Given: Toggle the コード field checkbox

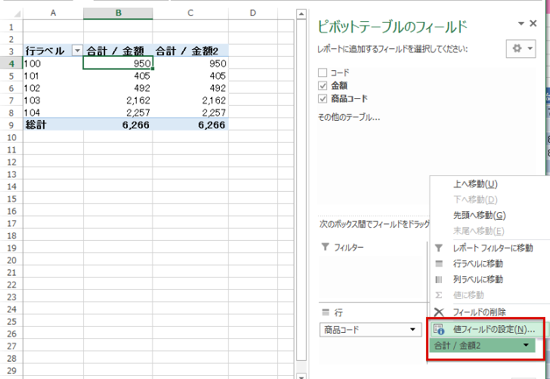Looking at the screenshot, I should point(322,73).
